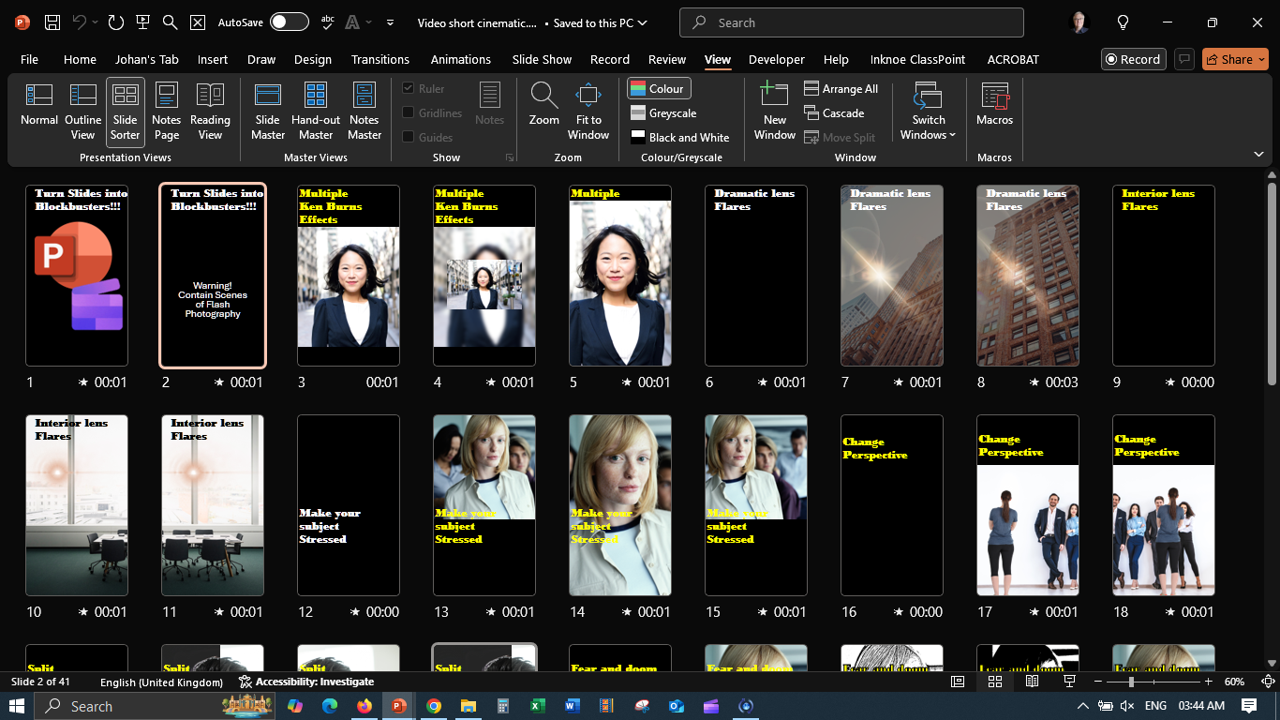Fit slide to window status bar icon
Screen dimensions: 1280x720
pyautogui.click(x=1268, y=682)
